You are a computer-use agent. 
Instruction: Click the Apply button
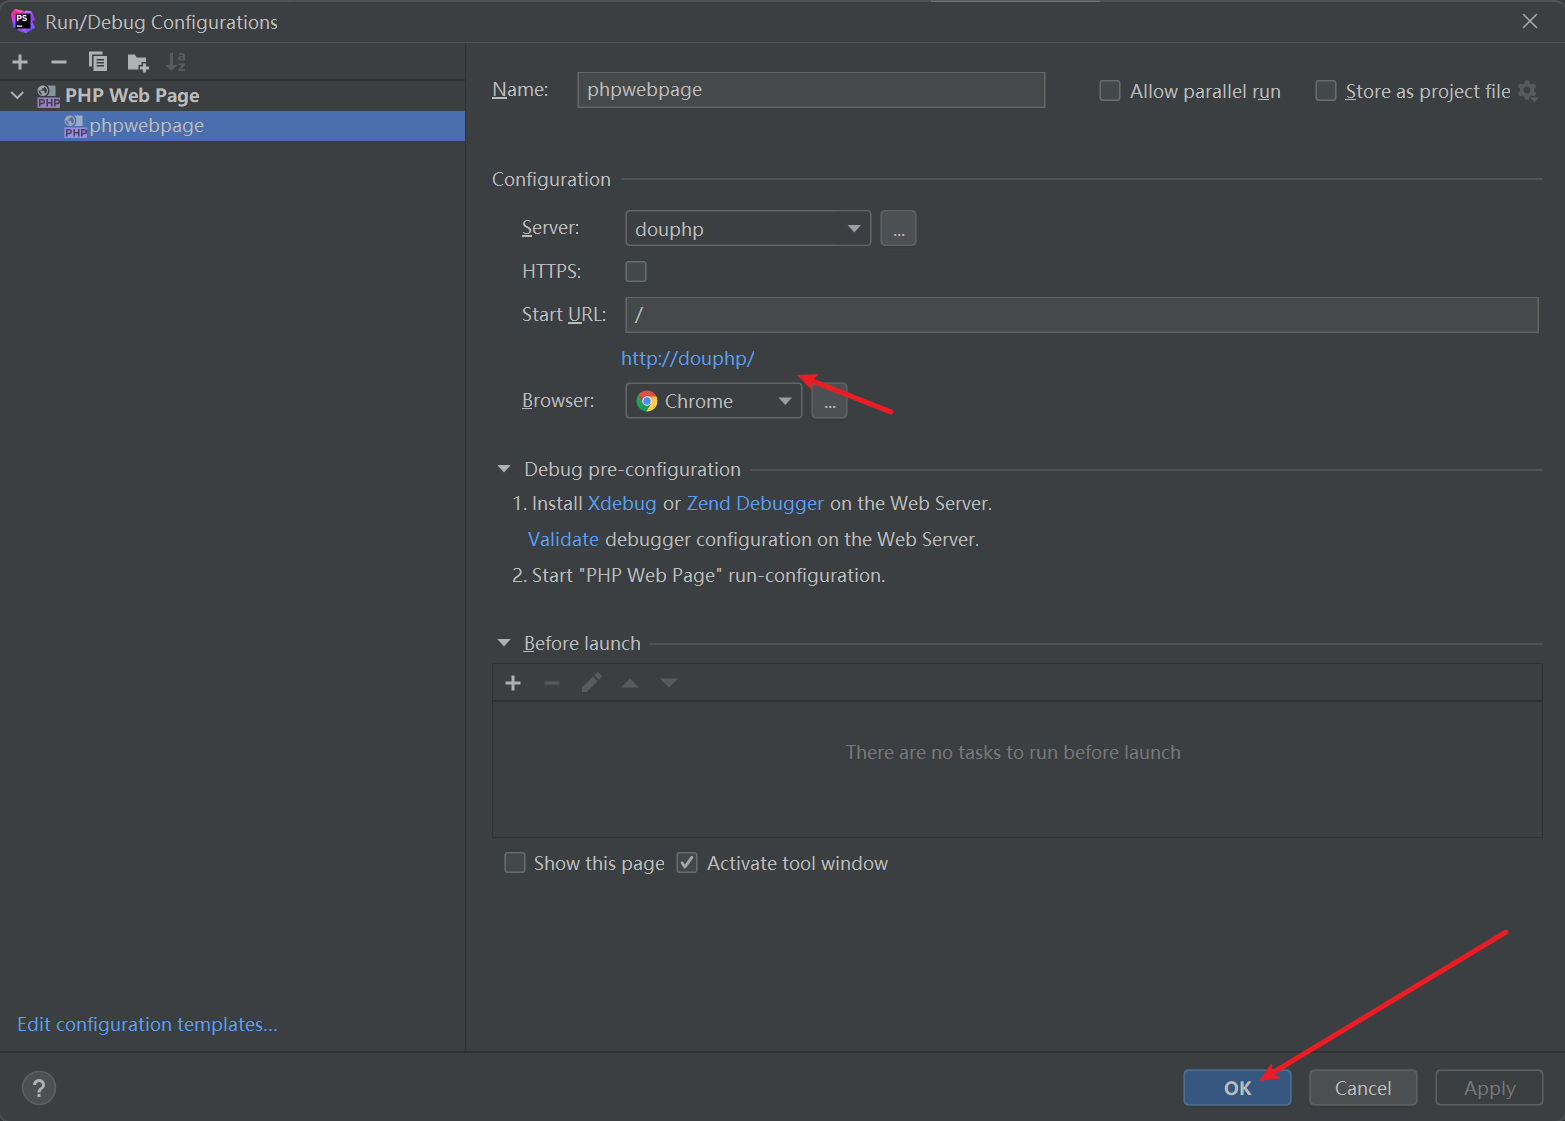tap(1489, 1088)
